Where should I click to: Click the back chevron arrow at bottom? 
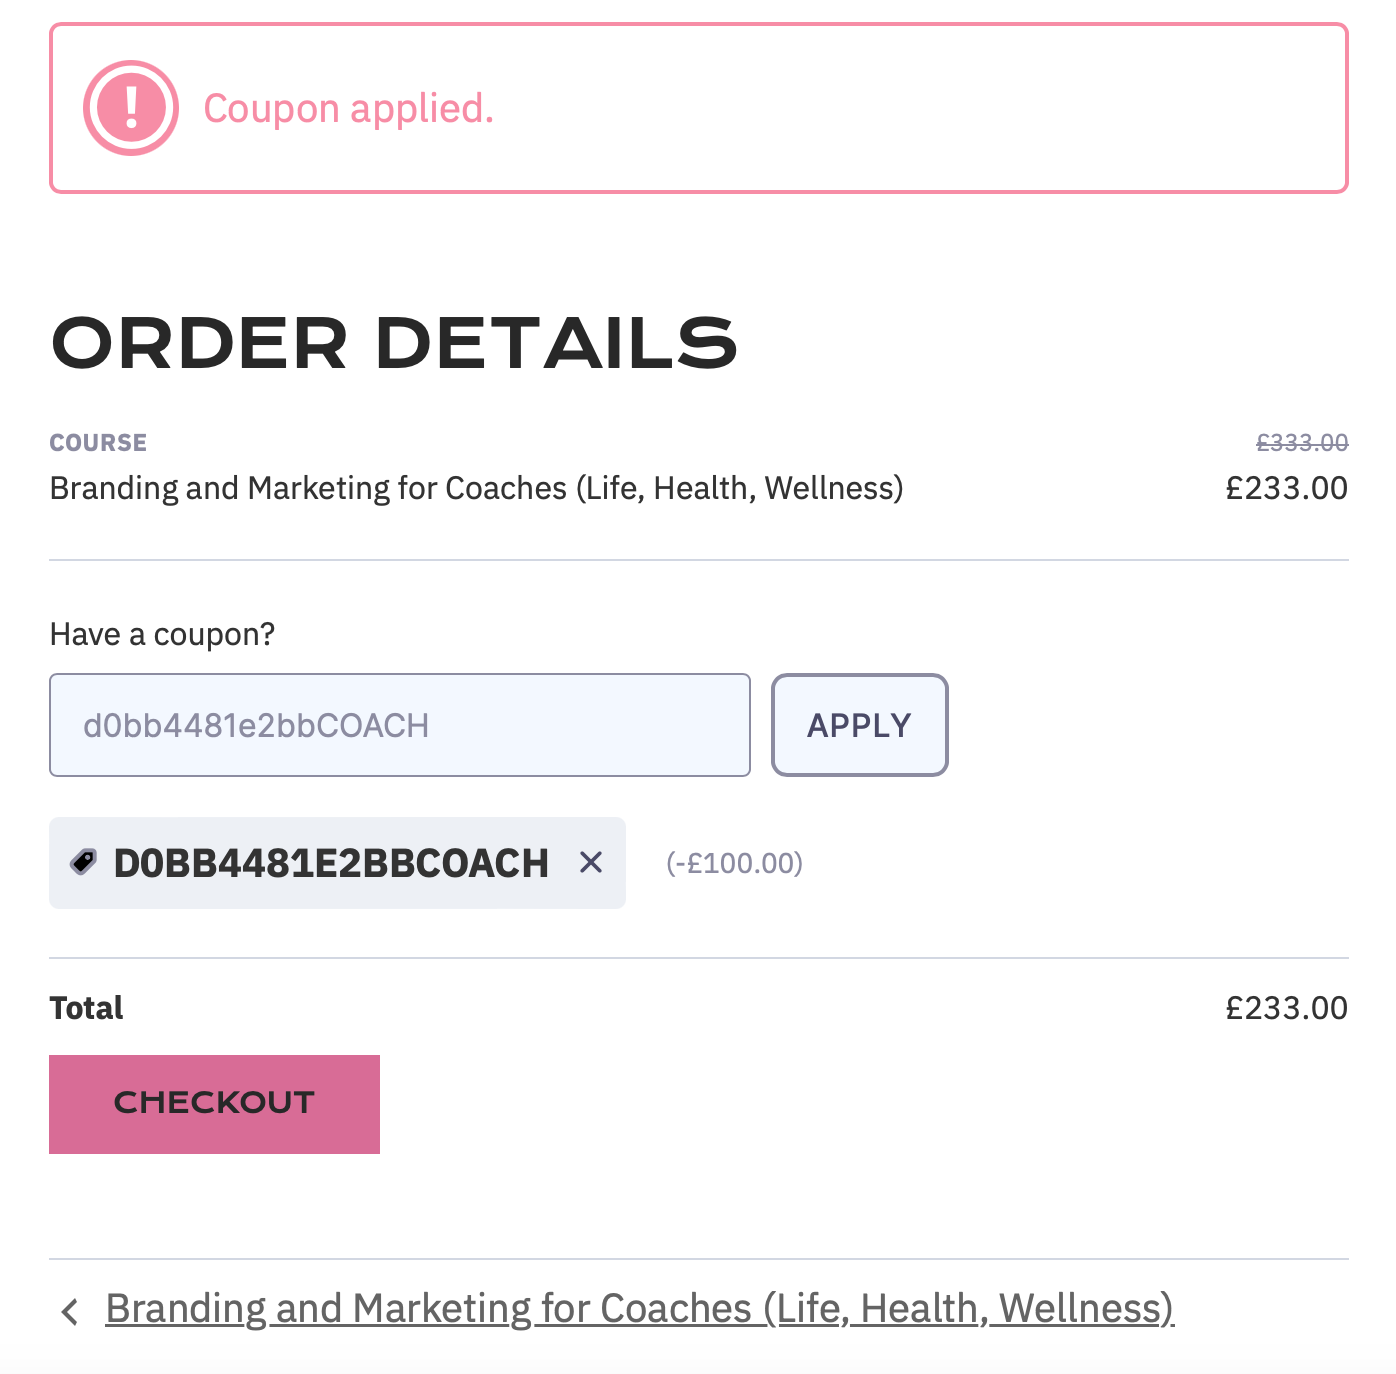click(70, 1310)
